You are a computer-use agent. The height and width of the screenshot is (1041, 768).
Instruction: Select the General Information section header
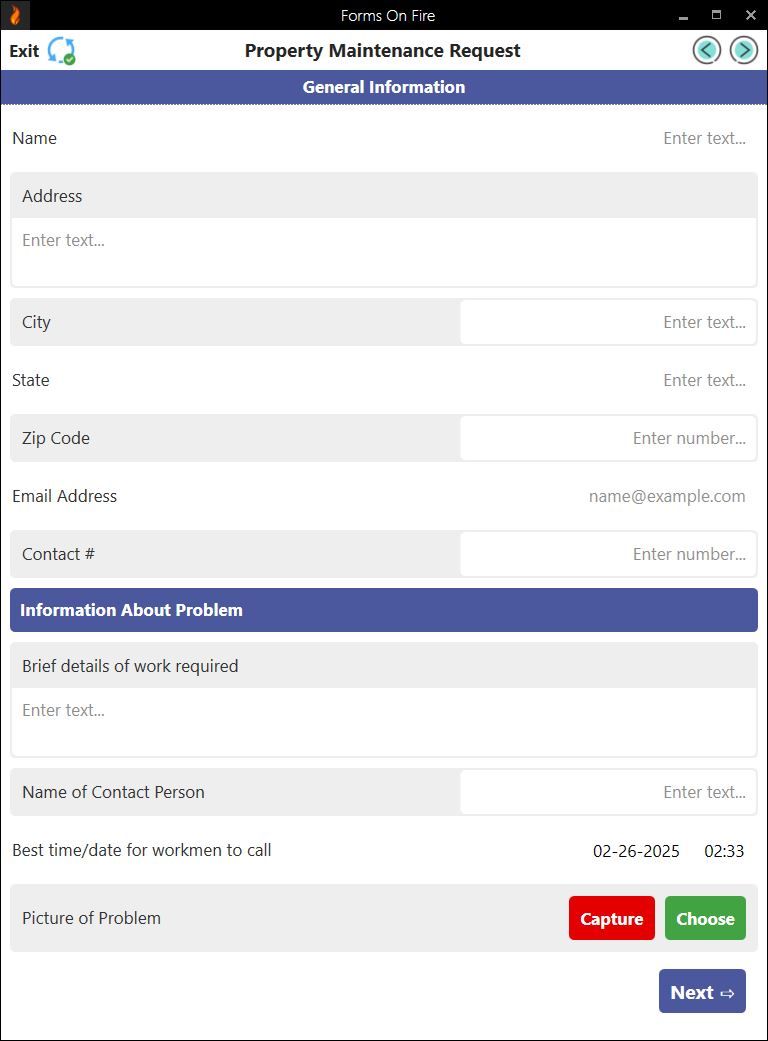click(383, 87)
